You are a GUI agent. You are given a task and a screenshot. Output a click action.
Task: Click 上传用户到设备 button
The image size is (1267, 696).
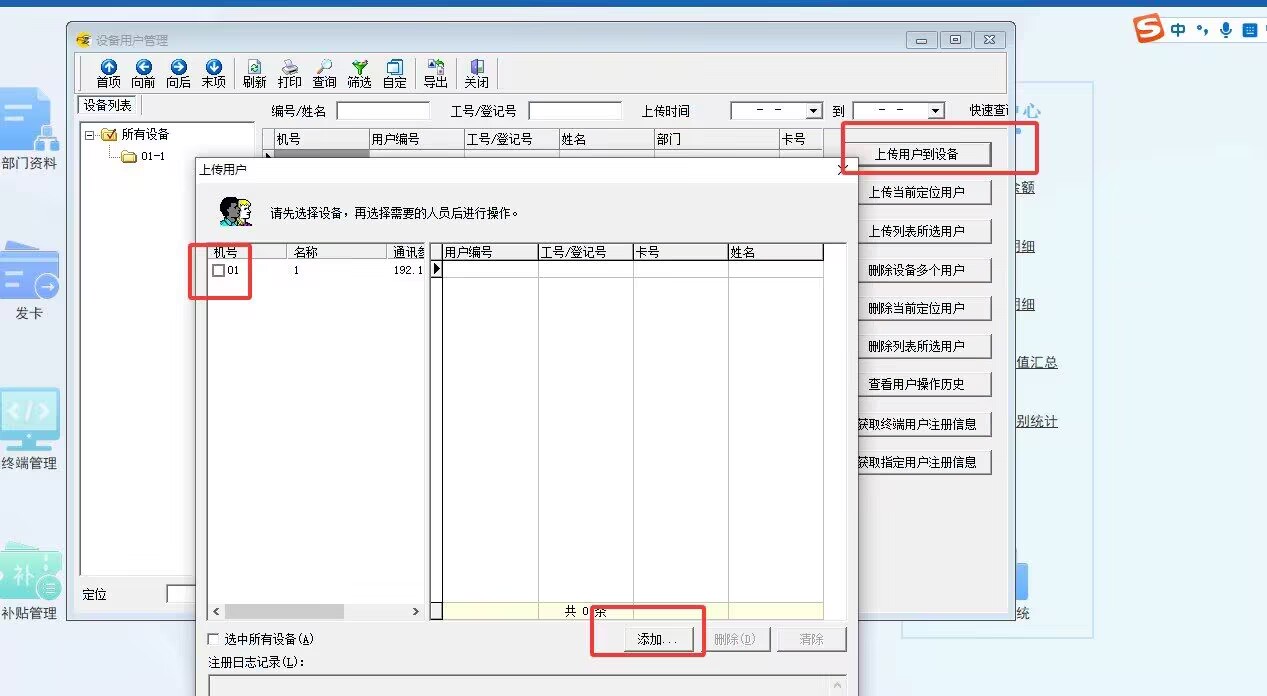916,154
